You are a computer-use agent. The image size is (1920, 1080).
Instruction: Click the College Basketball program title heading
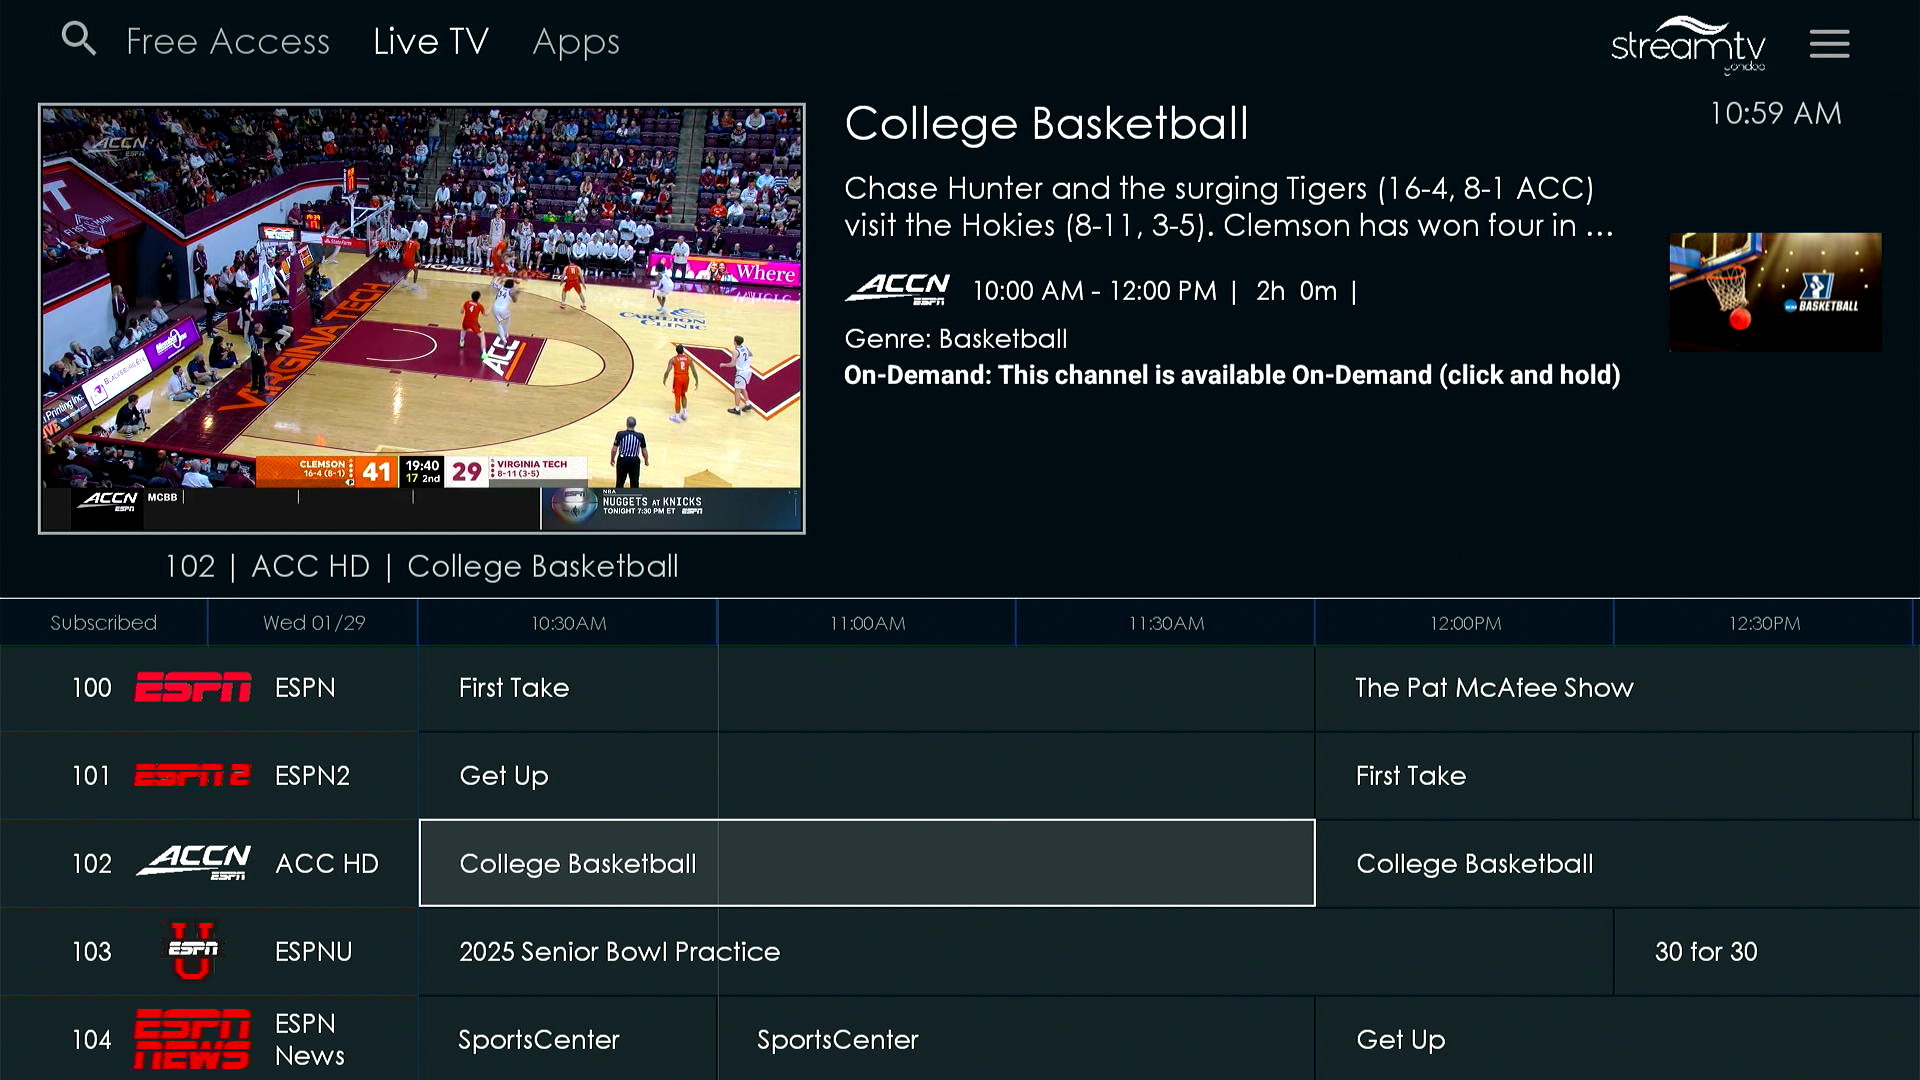[1046, 124]
